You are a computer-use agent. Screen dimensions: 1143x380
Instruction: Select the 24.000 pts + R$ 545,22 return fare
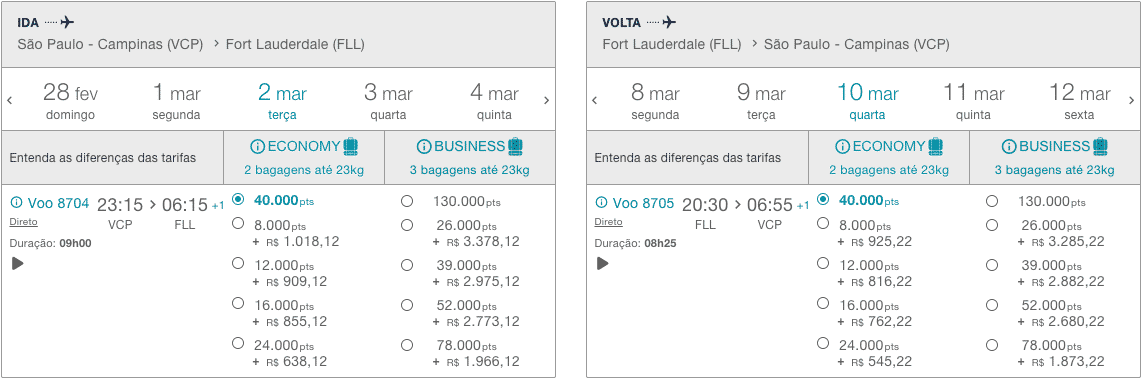[823, 343]
